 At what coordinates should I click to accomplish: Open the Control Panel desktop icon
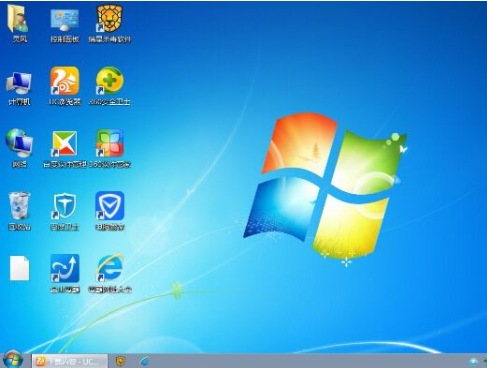point(65,24)
